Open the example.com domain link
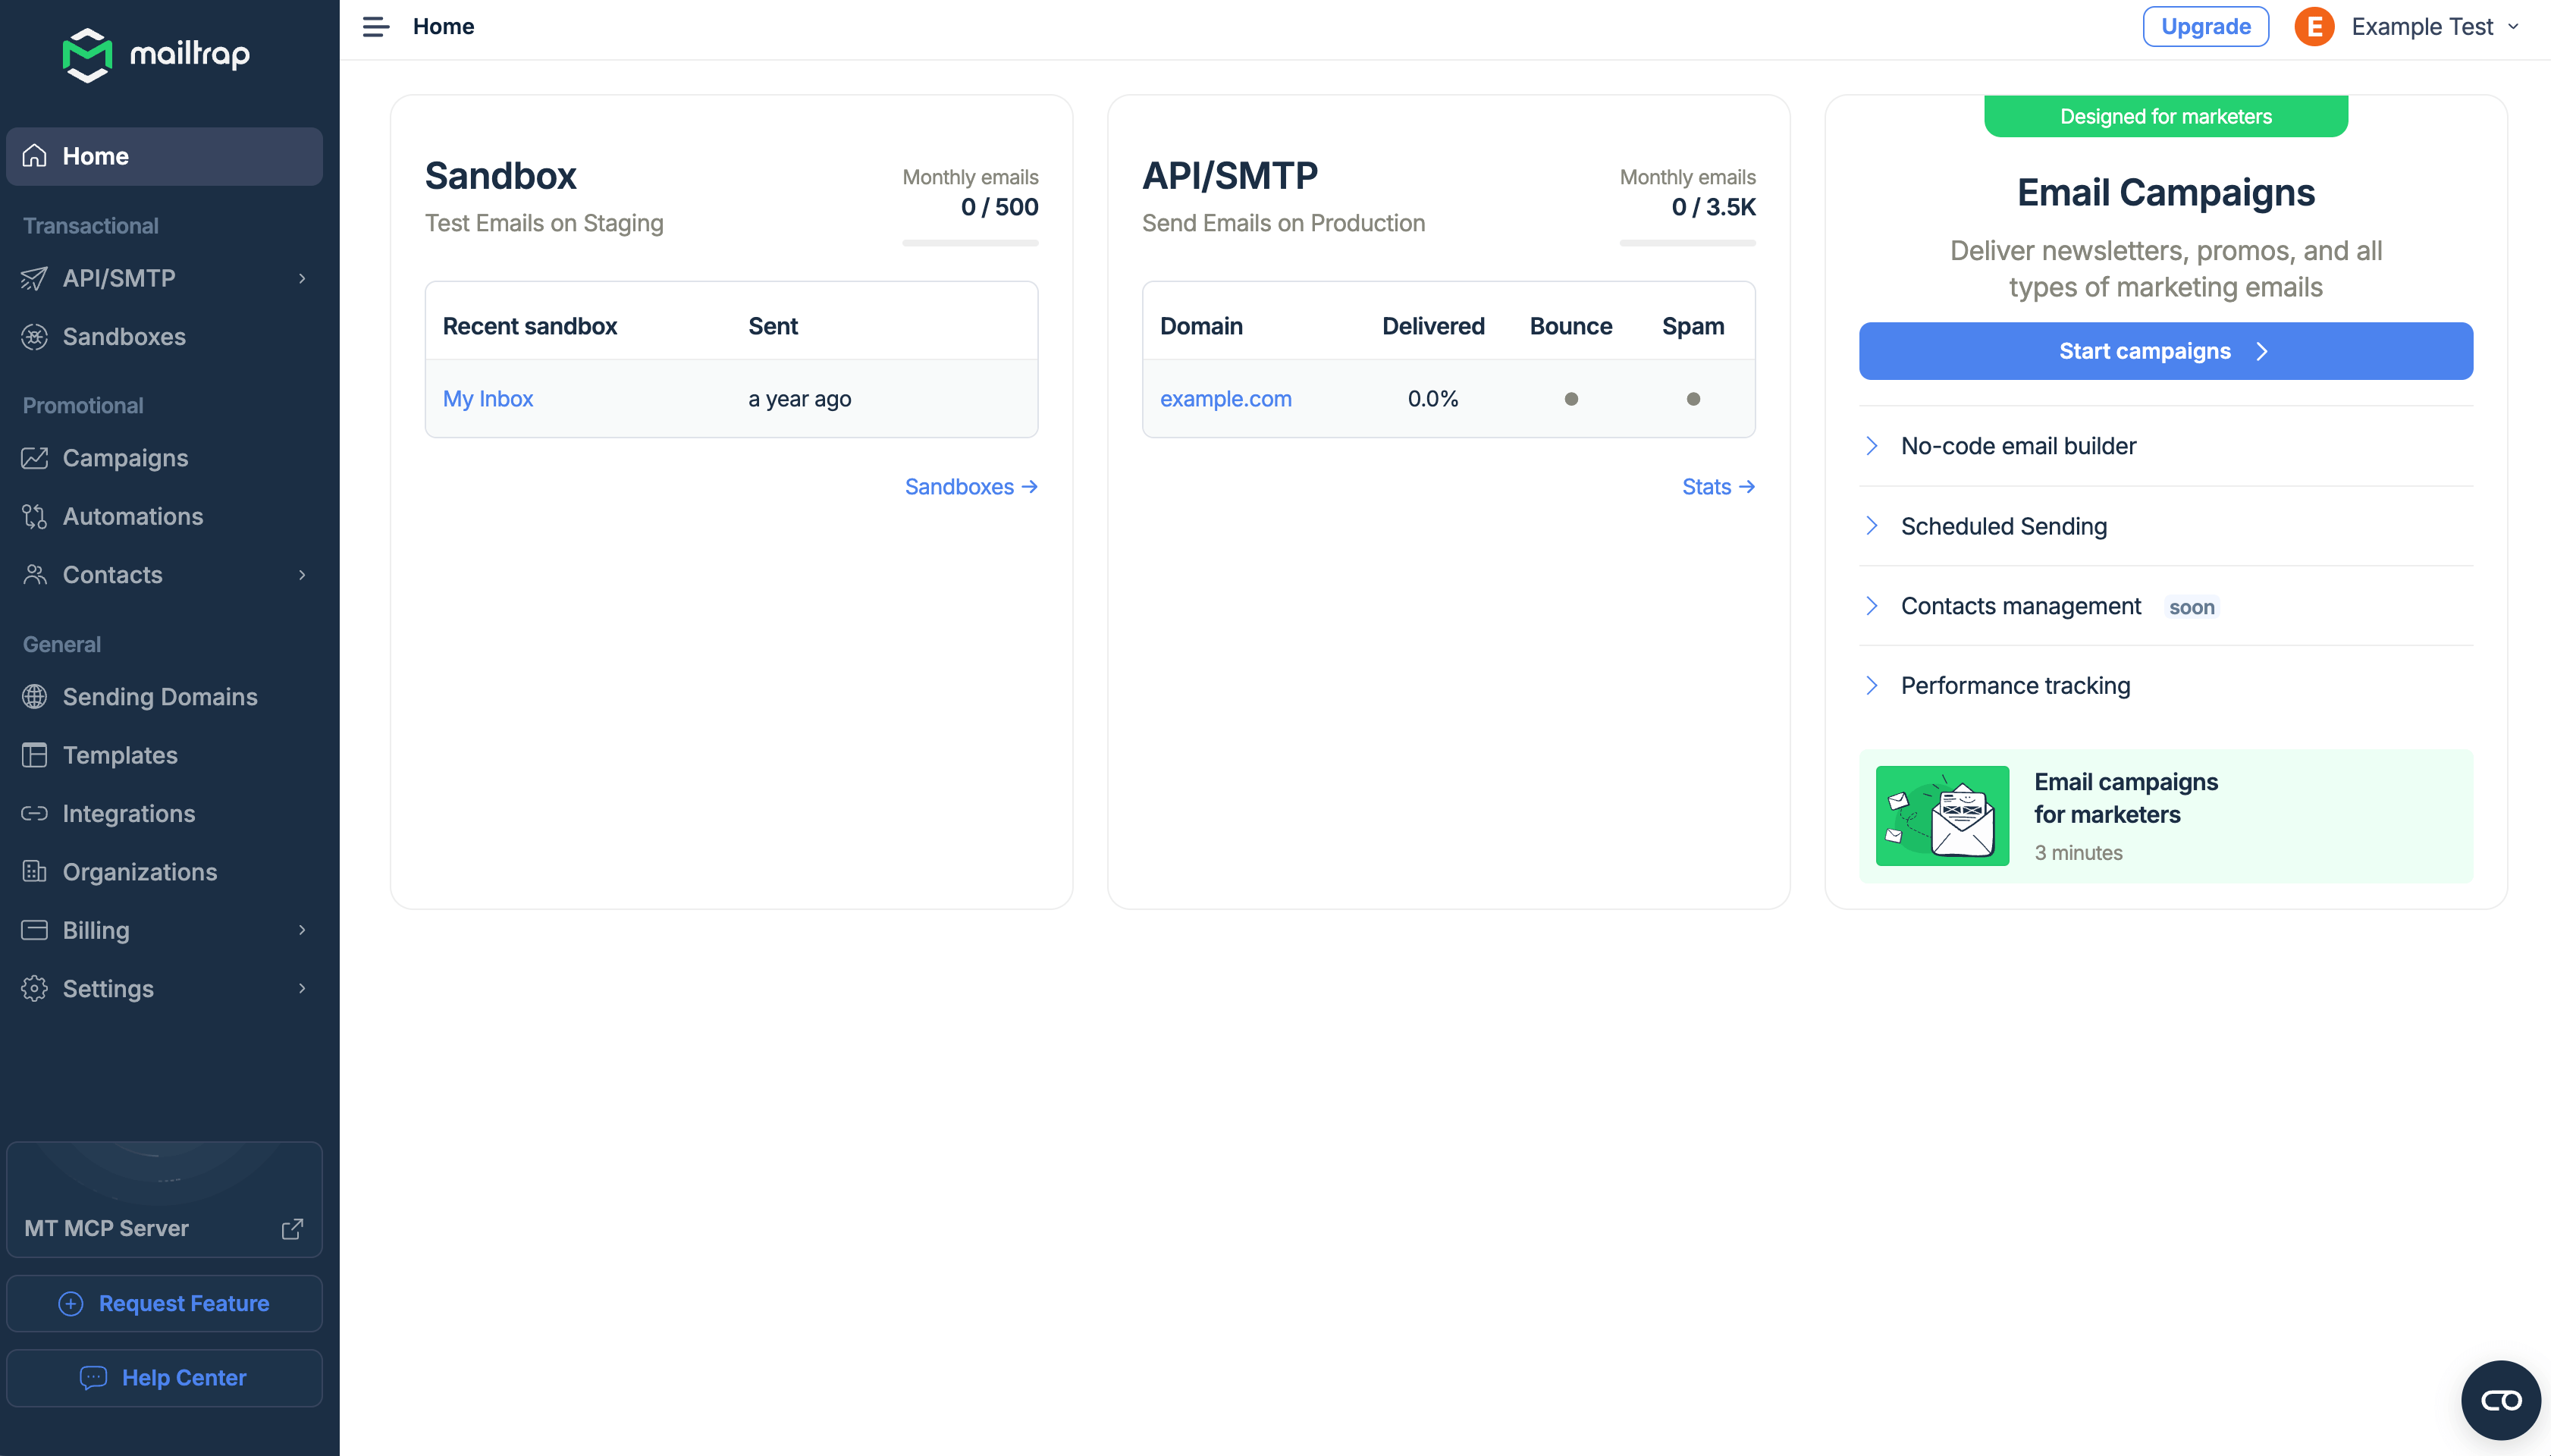Image resolution: width=2551 pixels, height=1456 pixels. pos(1225,399)
